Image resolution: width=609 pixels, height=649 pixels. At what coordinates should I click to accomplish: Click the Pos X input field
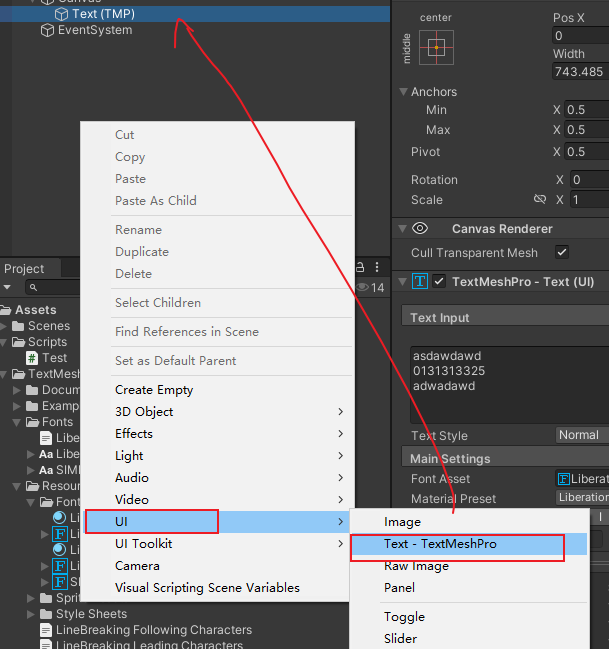tap(580, 36)
